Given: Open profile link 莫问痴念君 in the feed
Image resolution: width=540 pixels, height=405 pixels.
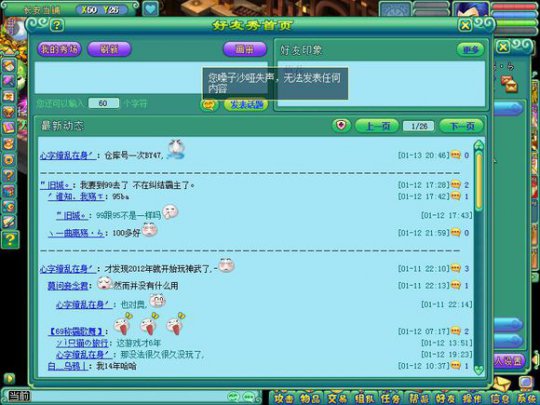Looking at the screenshot, I should click(x=68, y=285).
